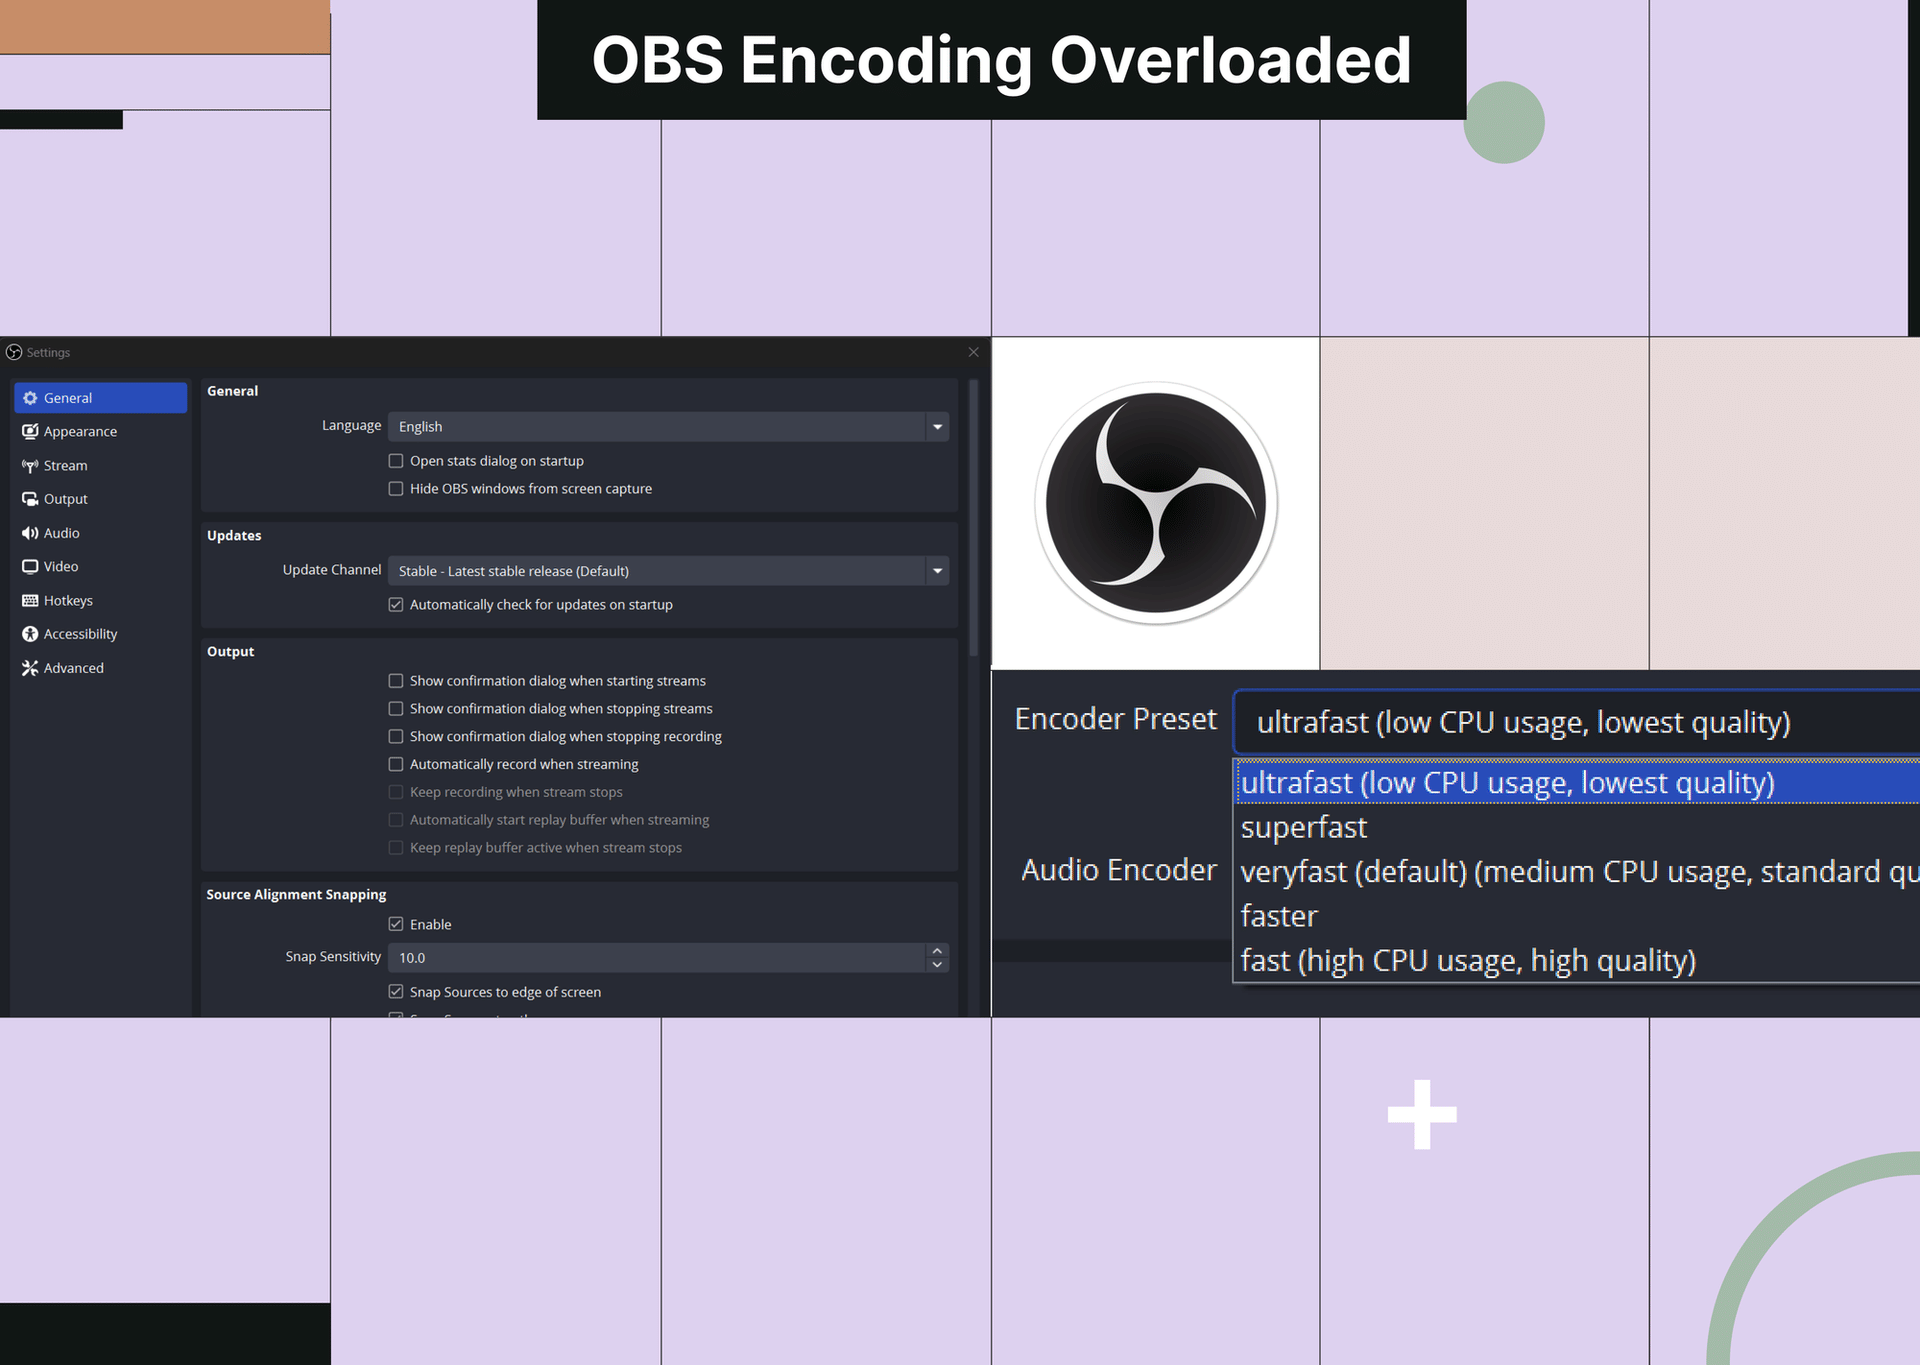Increase Snap Sensitivity with up arrow
The height and width of the screenshot is (1365, 1920).
tap(937, 951)
